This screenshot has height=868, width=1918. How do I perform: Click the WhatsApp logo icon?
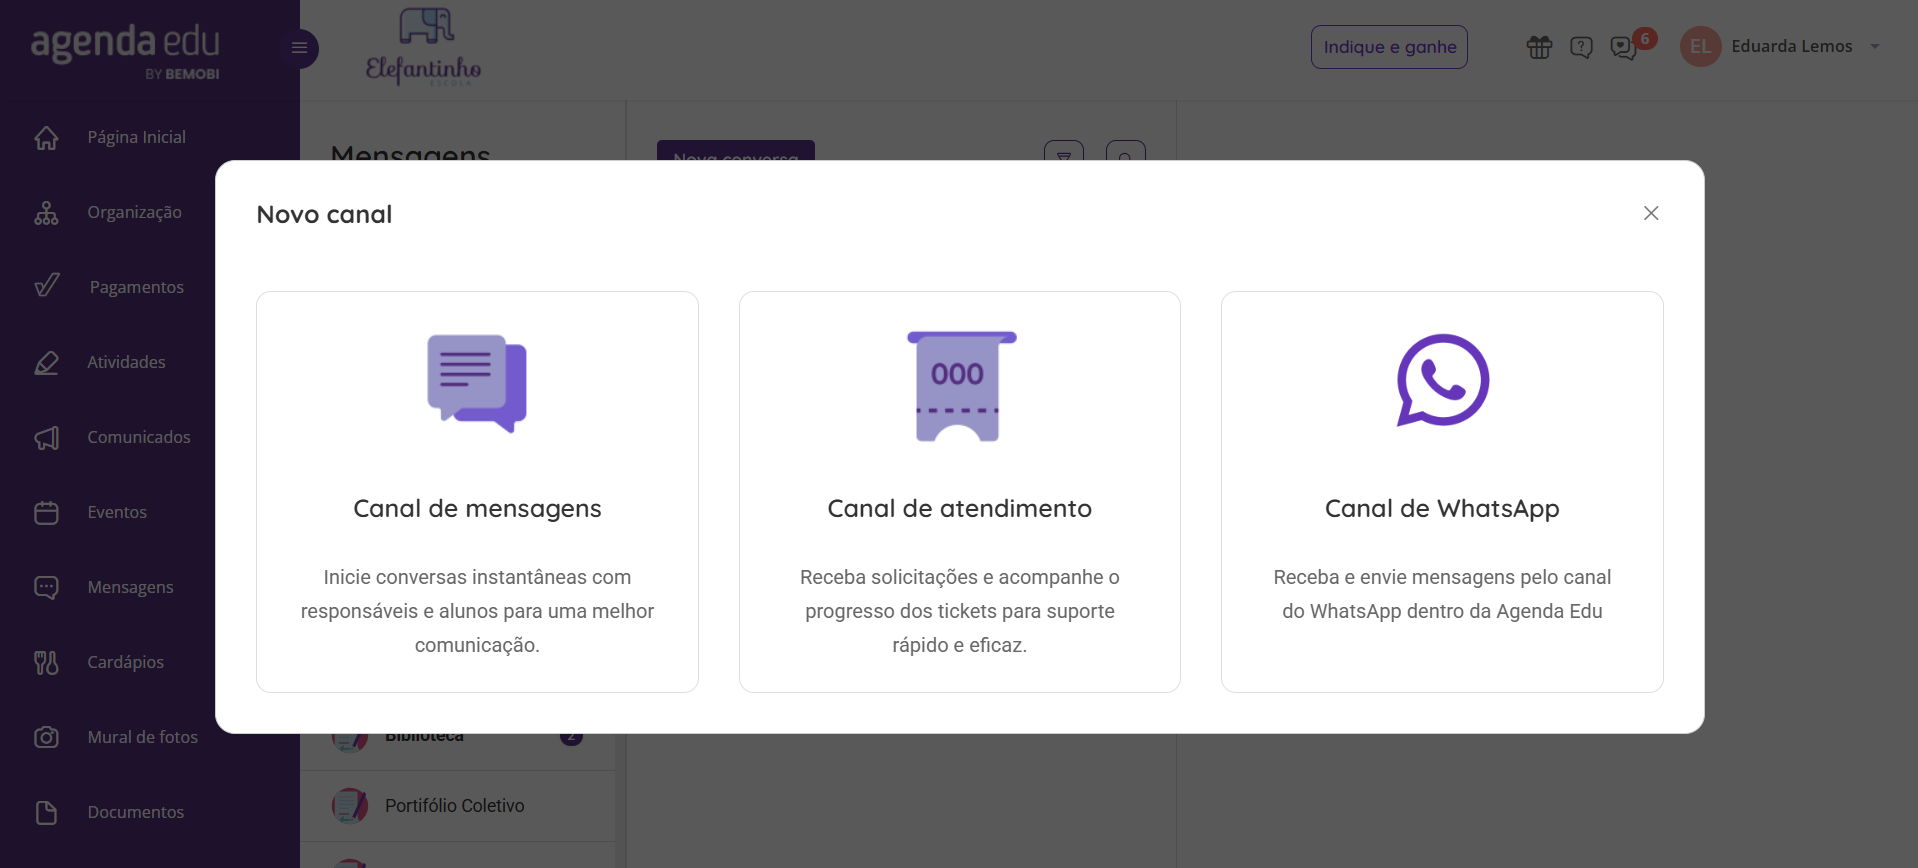1443,380
